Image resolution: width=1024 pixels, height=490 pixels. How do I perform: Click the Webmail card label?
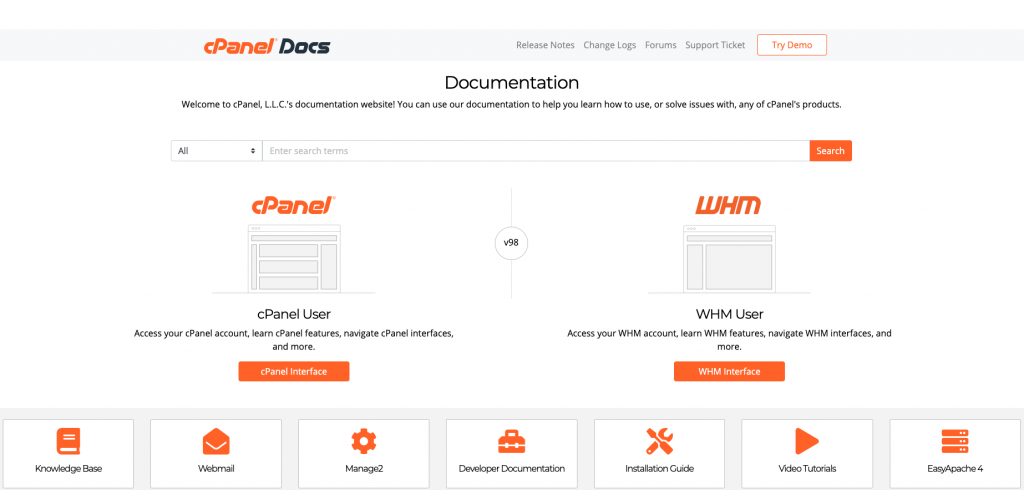[216, 468]
